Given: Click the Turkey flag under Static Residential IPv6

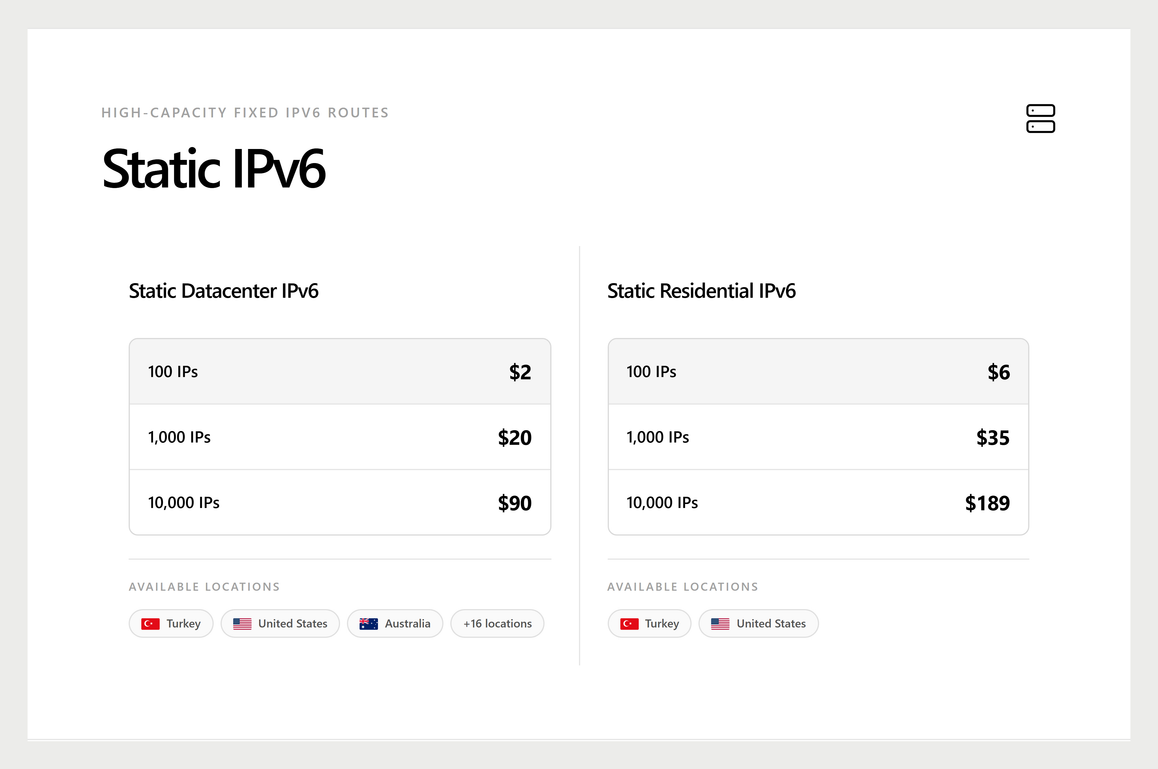Looking at the screenshot, I should pos(629,623).
